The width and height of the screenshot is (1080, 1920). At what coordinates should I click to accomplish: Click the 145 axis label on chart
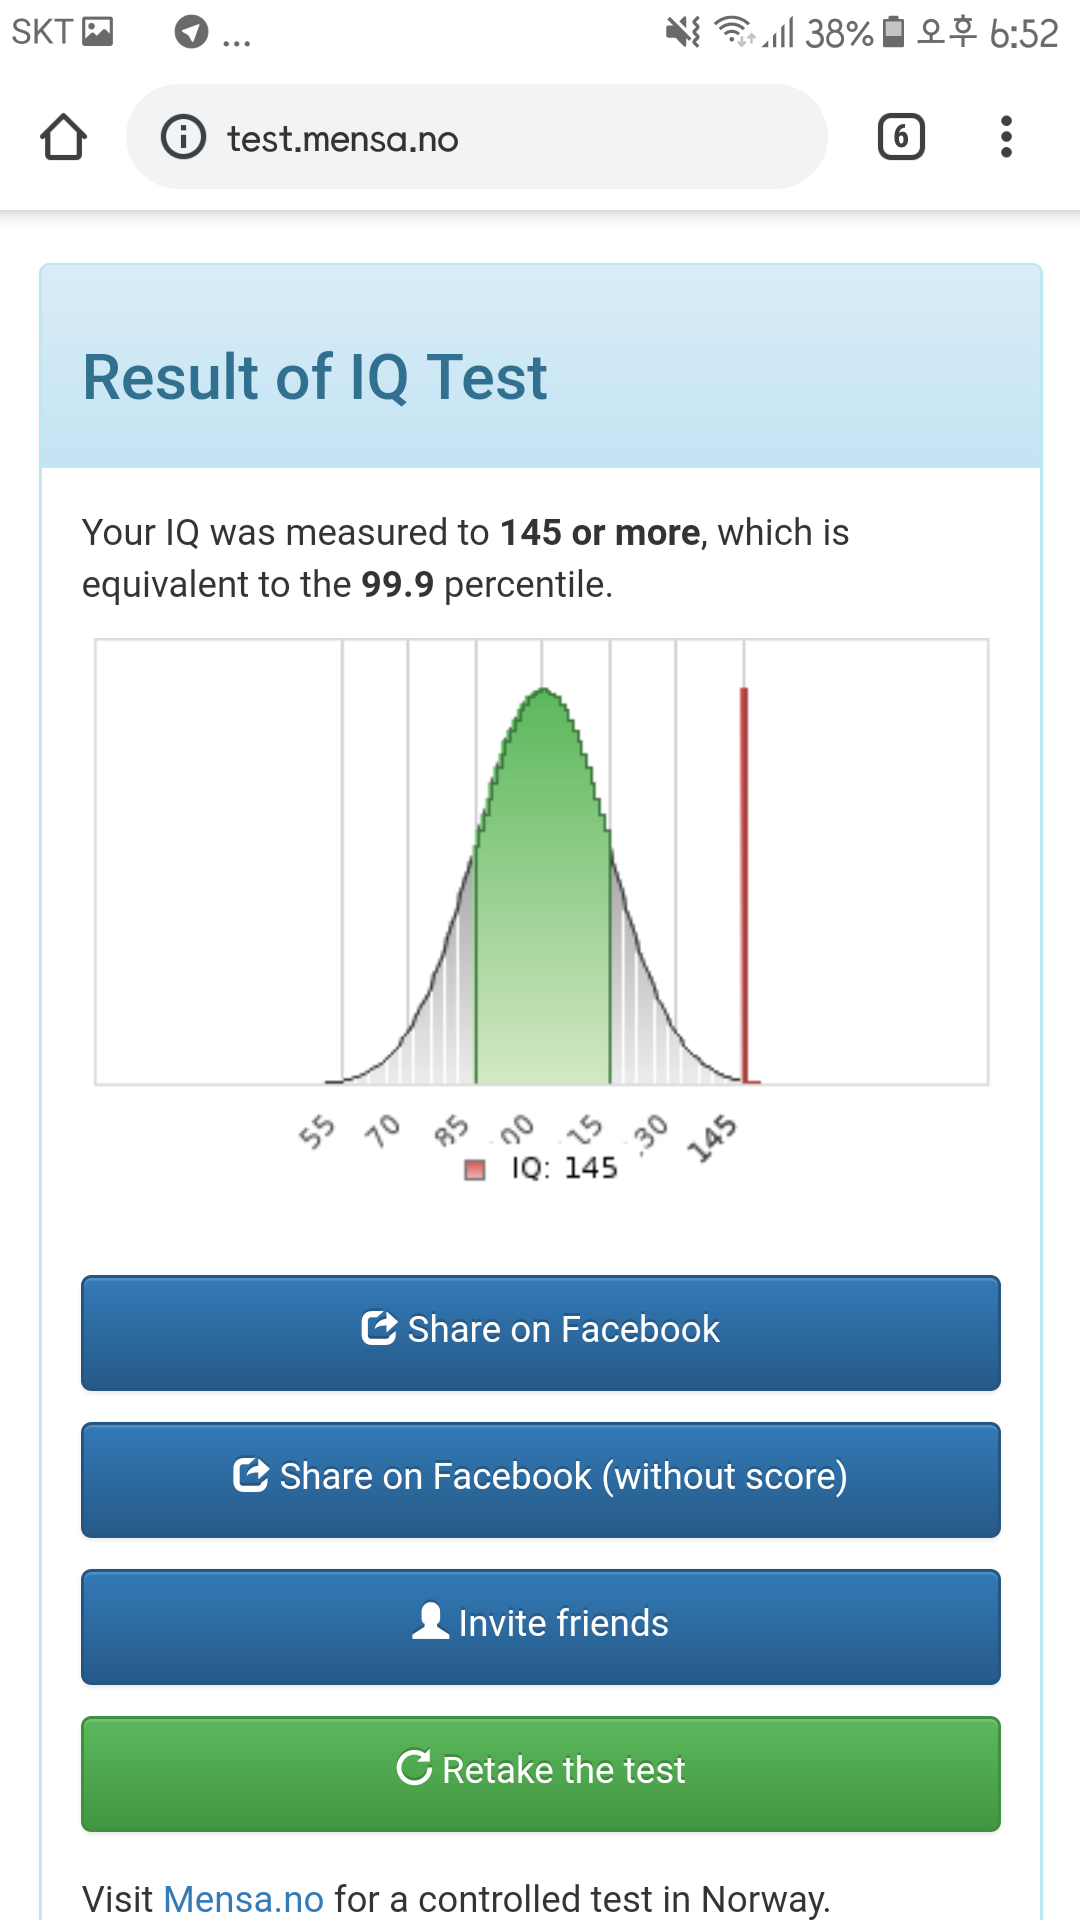coord(712,1138)
